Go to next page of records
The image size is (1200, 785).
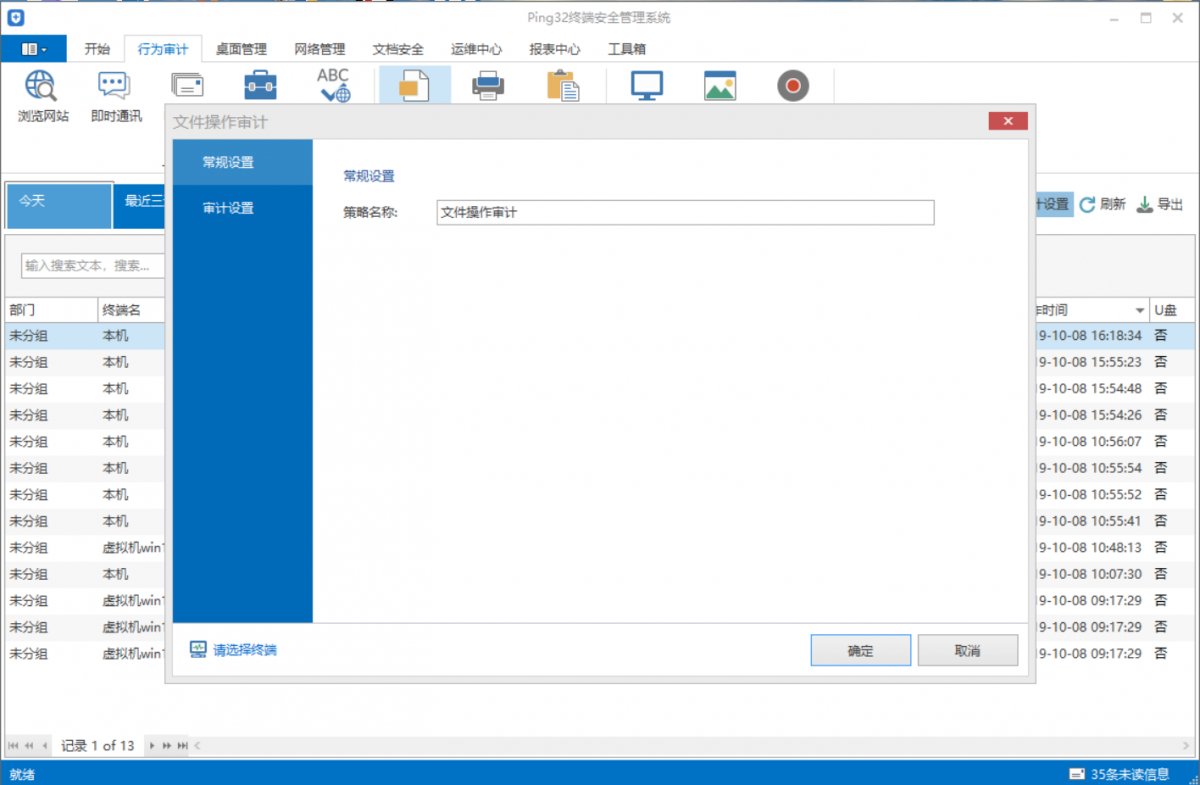point(167,746)
